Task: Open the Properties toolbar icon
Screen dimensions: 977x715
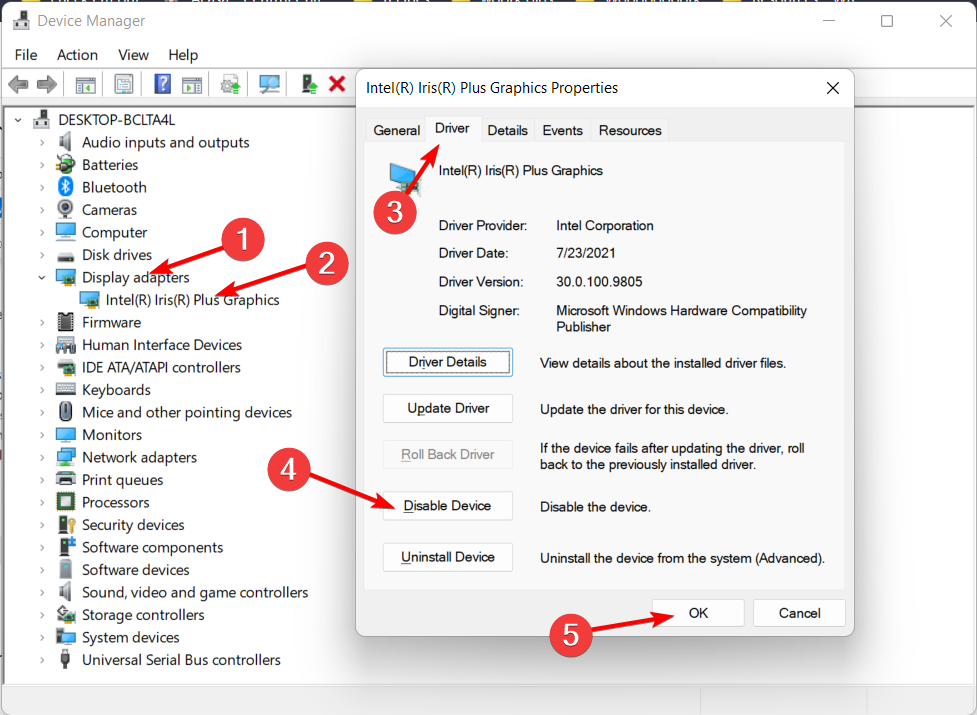Action: [x=124, y=84]
